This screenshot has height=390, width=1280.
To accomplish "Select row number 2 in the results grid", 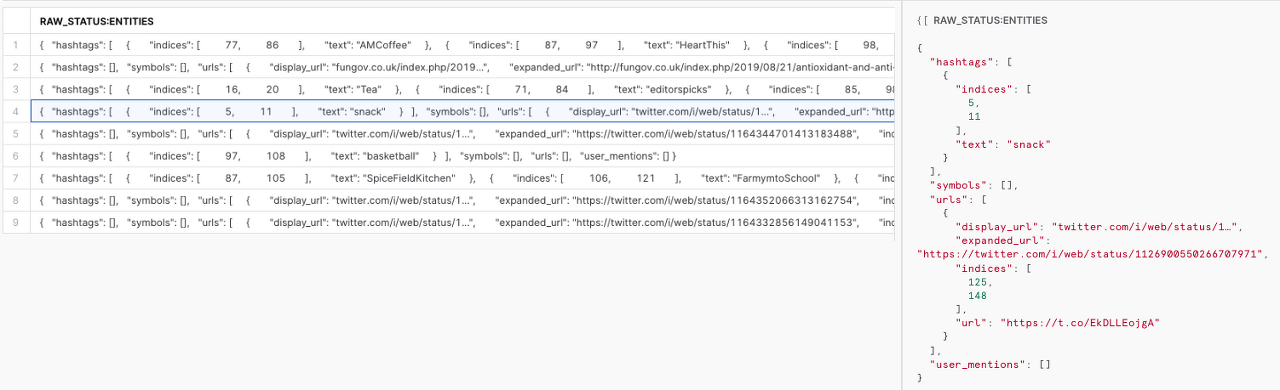I will (15, 67).
